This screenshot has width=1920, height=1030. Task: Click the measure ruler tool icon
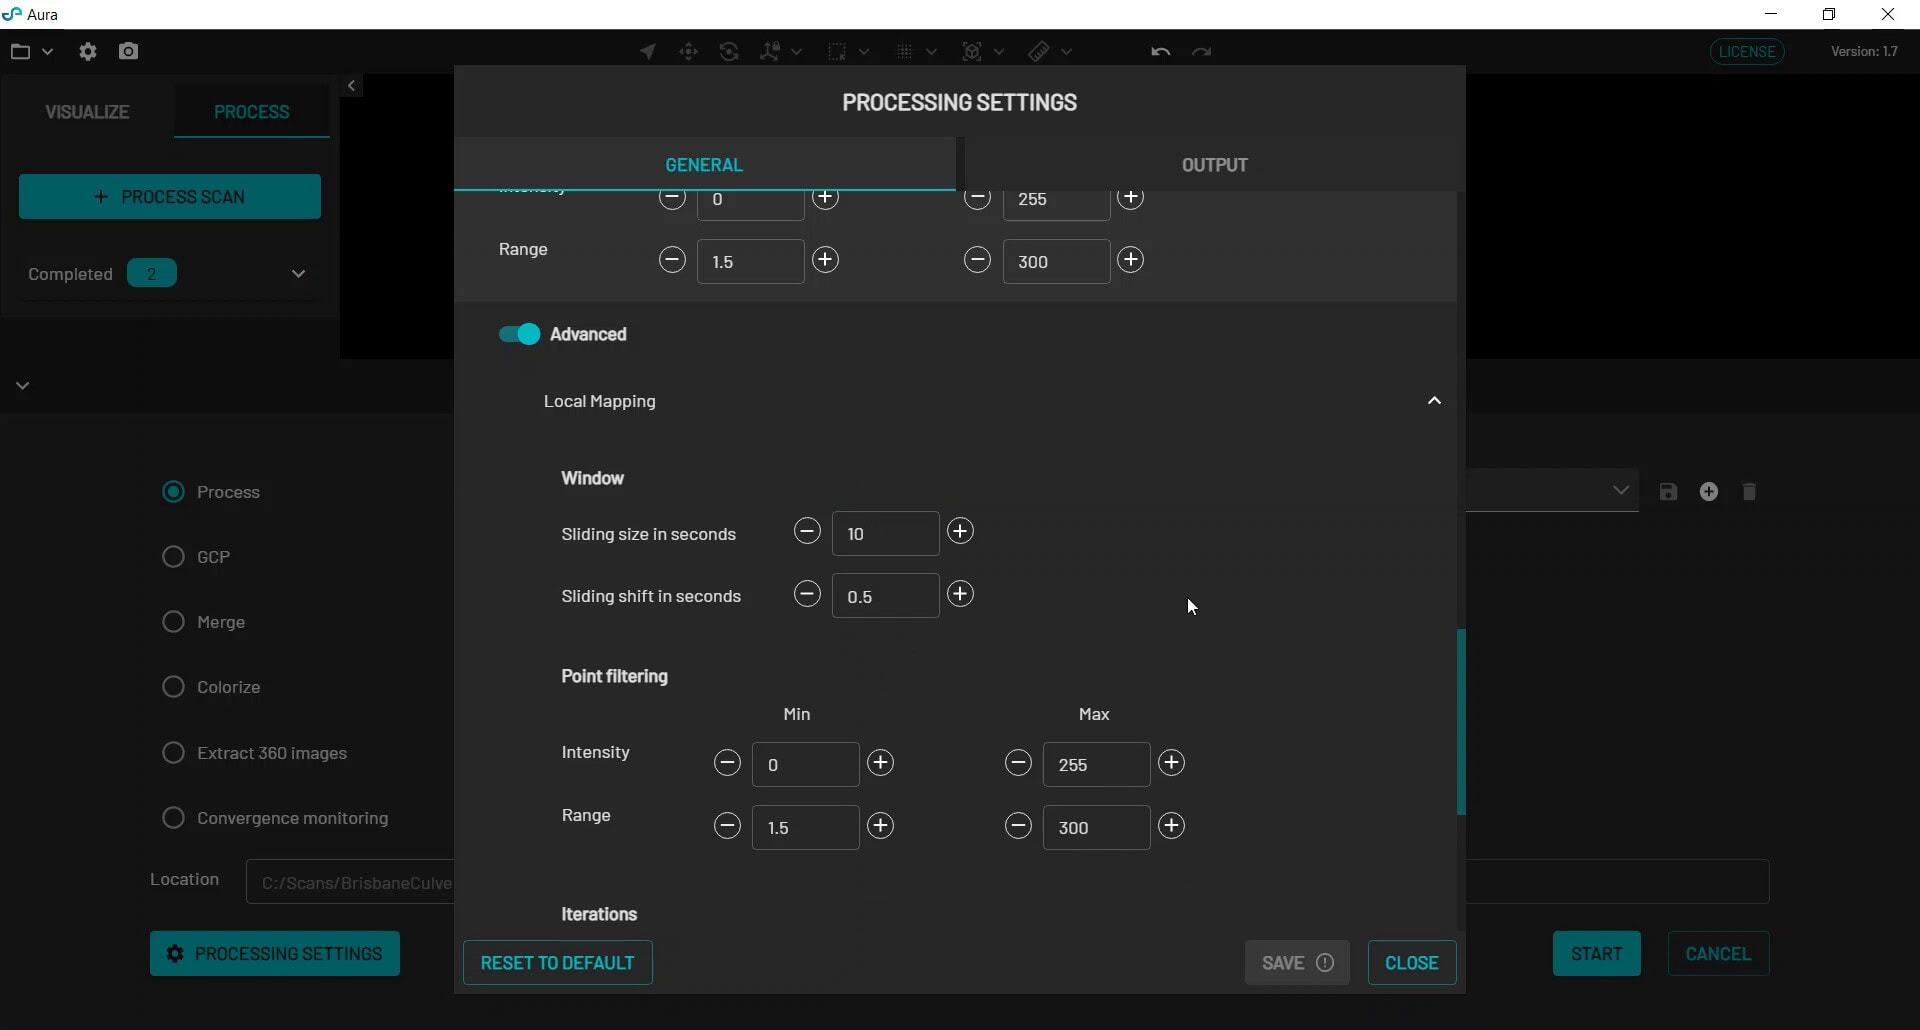pyautogui.click(x=1039, y=52)
